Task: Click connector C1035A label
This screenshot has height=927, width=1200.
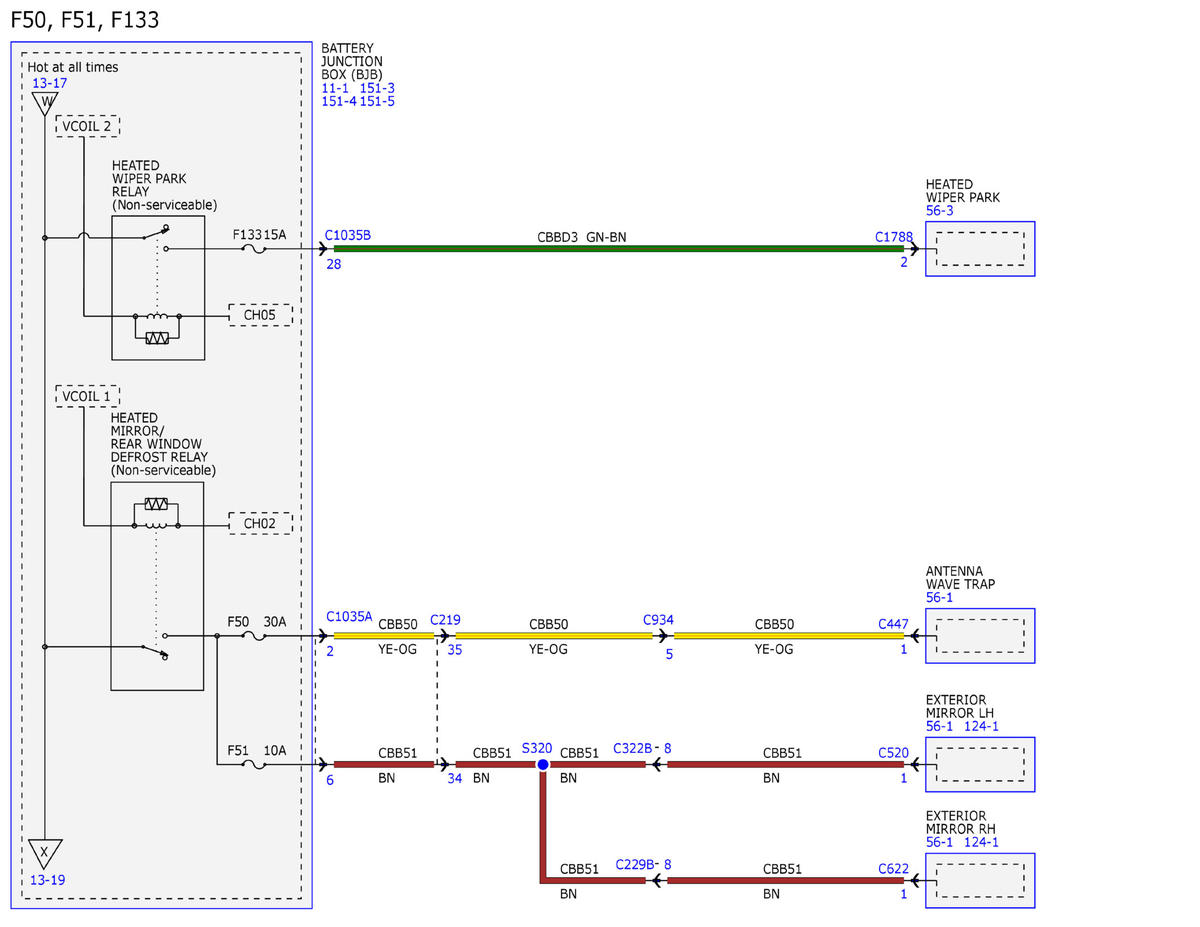Action: 349,618
